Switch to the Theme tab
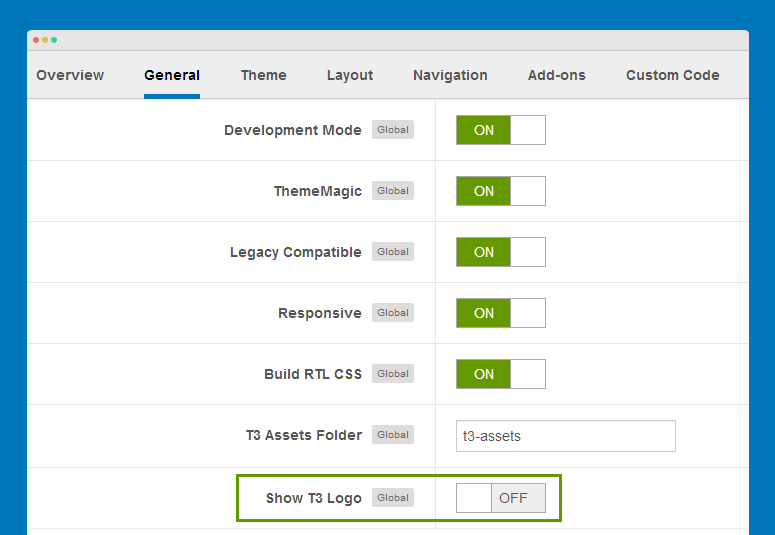The image size is (775, 535). 263,75
